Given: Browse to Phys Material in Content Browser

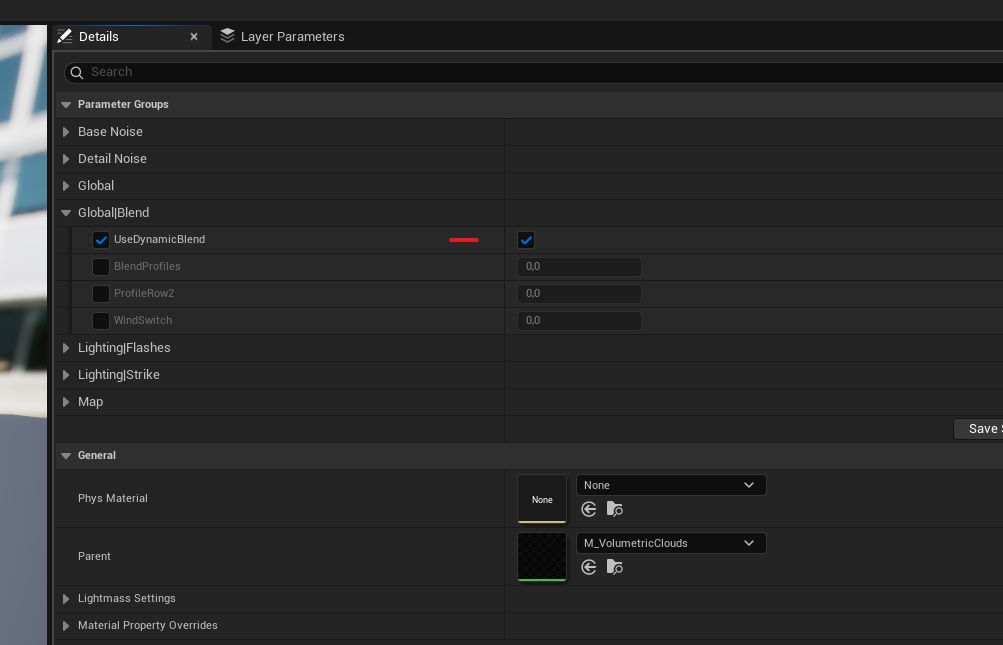Looking at the screenshot, I should pos(615,509).
